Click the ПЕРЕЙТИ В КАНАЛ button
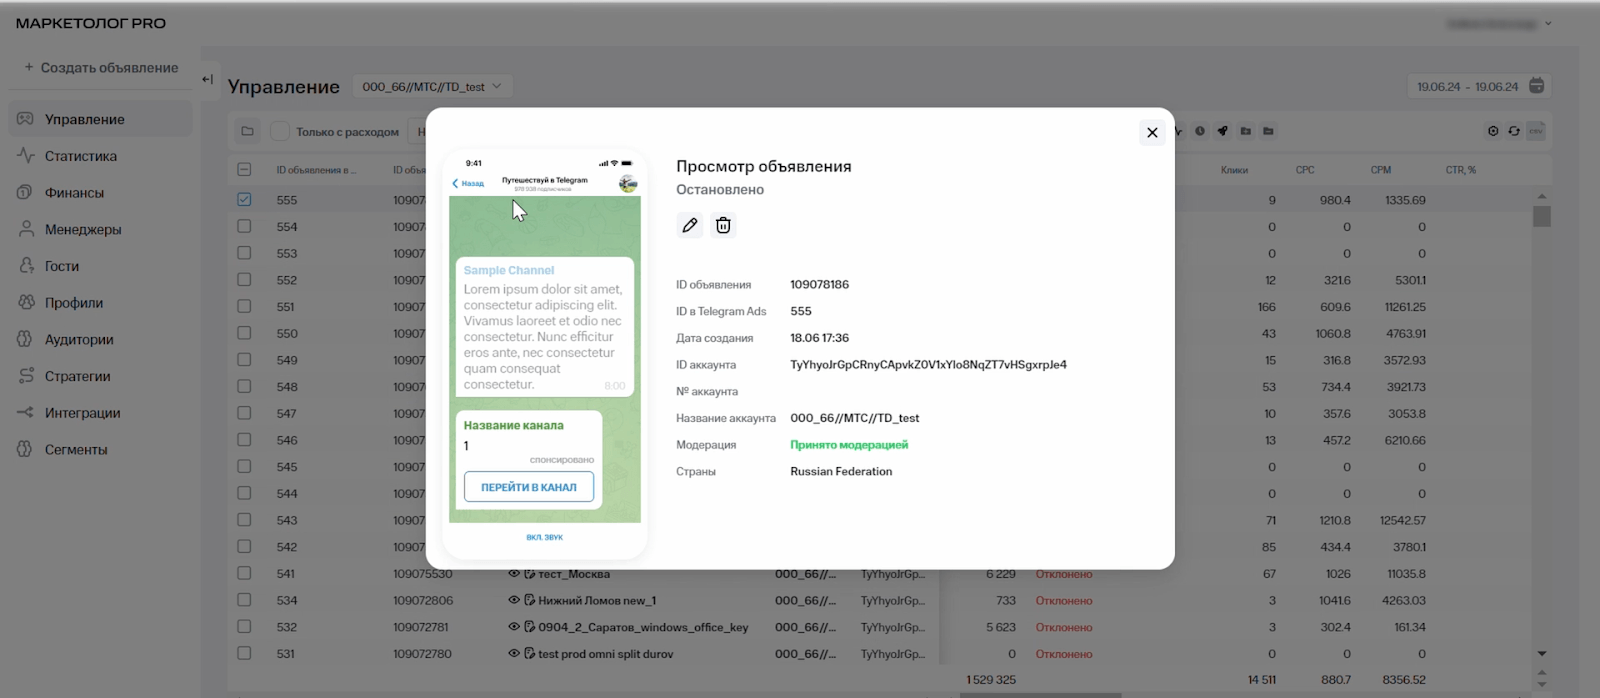 [529, 487]
